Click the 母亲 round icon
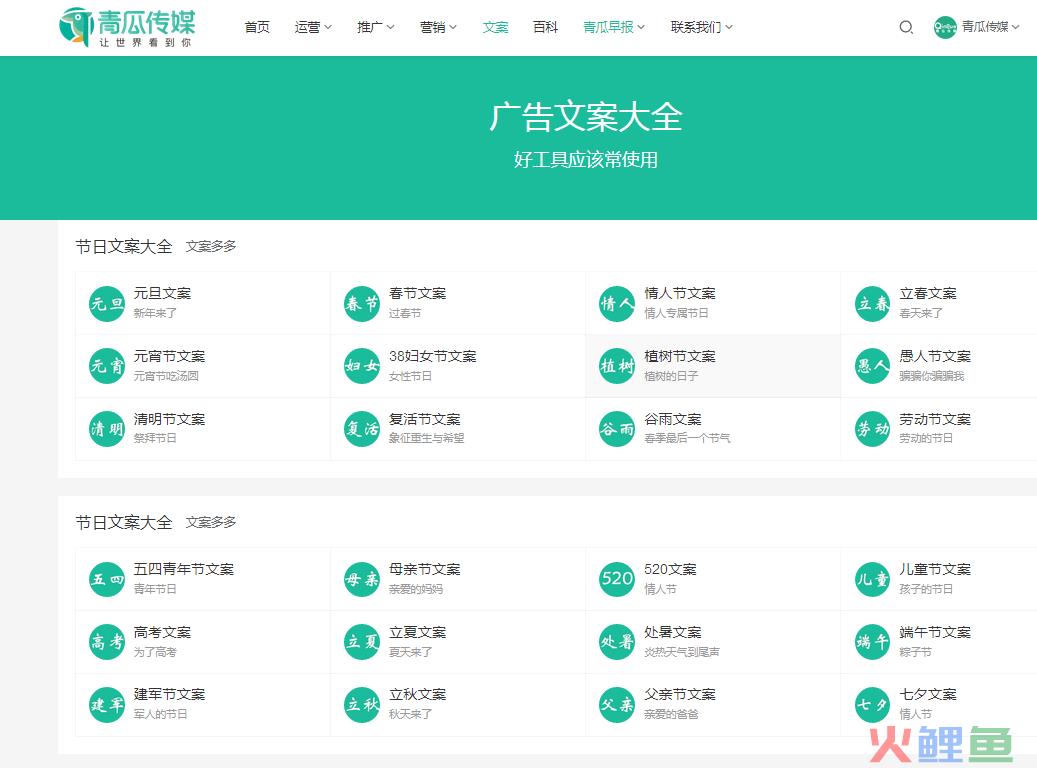1037x768 pixels. click(x=362, y=579)
